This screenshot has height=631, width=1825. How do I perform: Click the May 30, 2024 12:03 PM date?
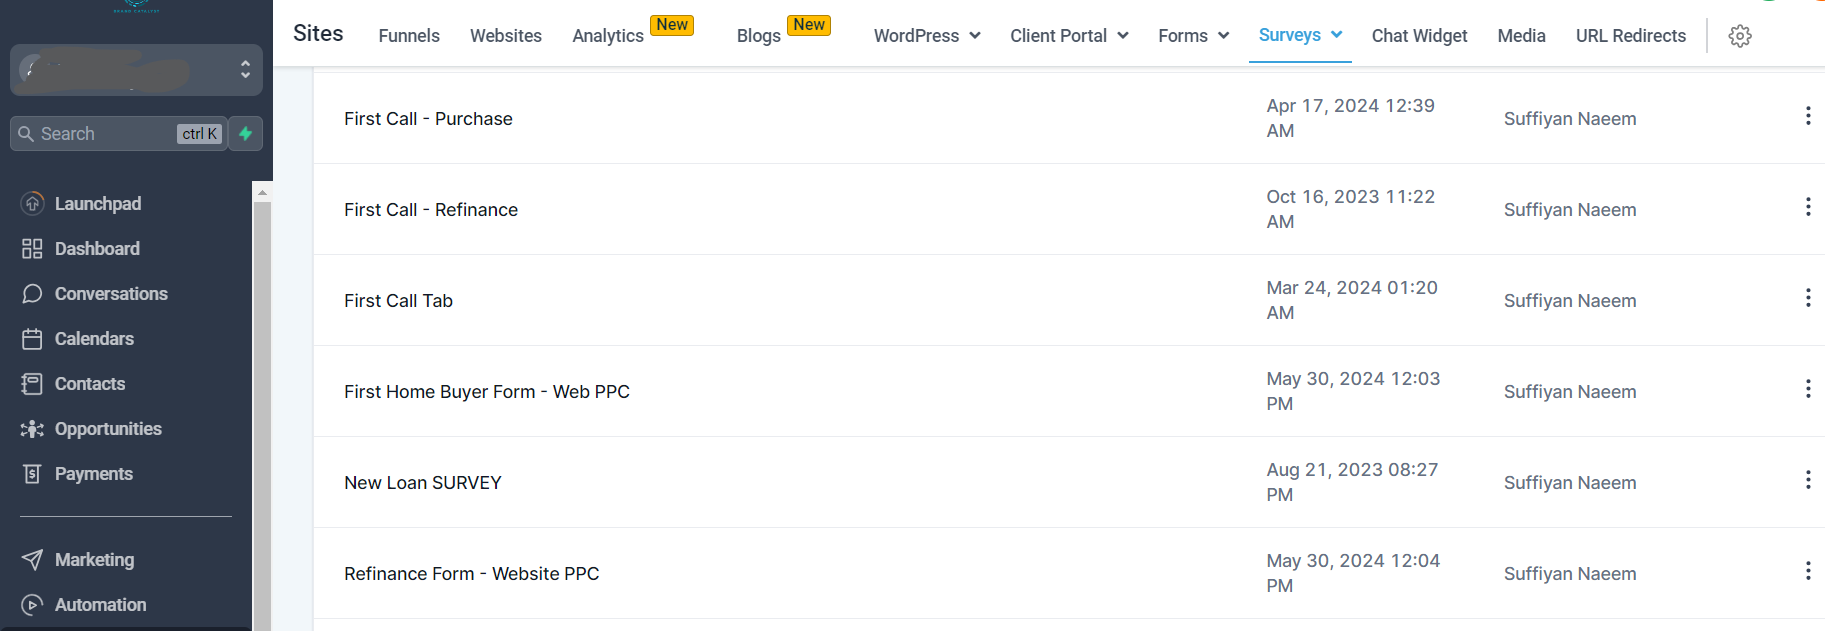point(1353,391)
